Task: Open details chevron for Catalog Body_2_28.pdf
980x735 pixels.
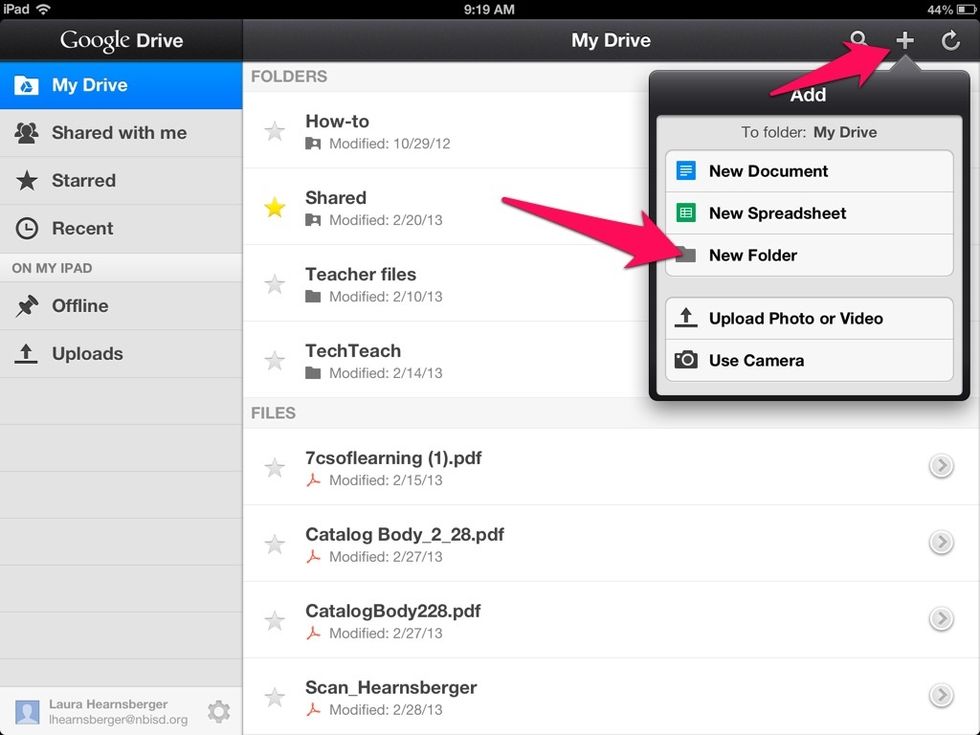Action: click(x=941, y=542)
